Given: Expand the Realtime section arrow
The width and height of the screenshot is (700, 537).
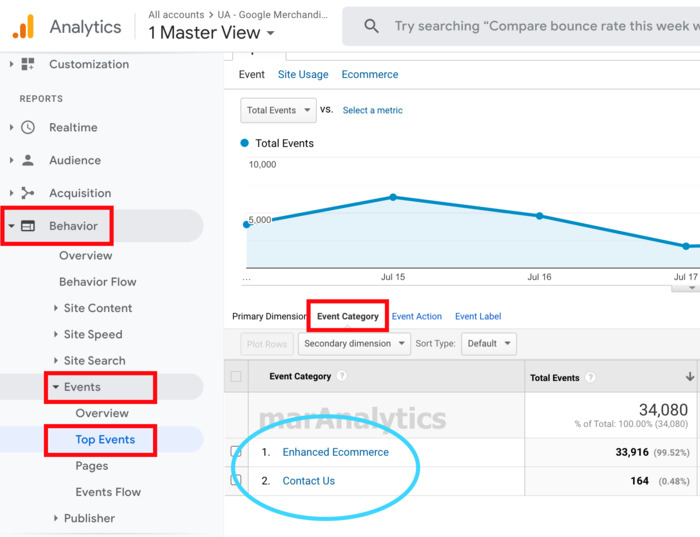Looking at the screenshot, I should [x=11, y=127].
